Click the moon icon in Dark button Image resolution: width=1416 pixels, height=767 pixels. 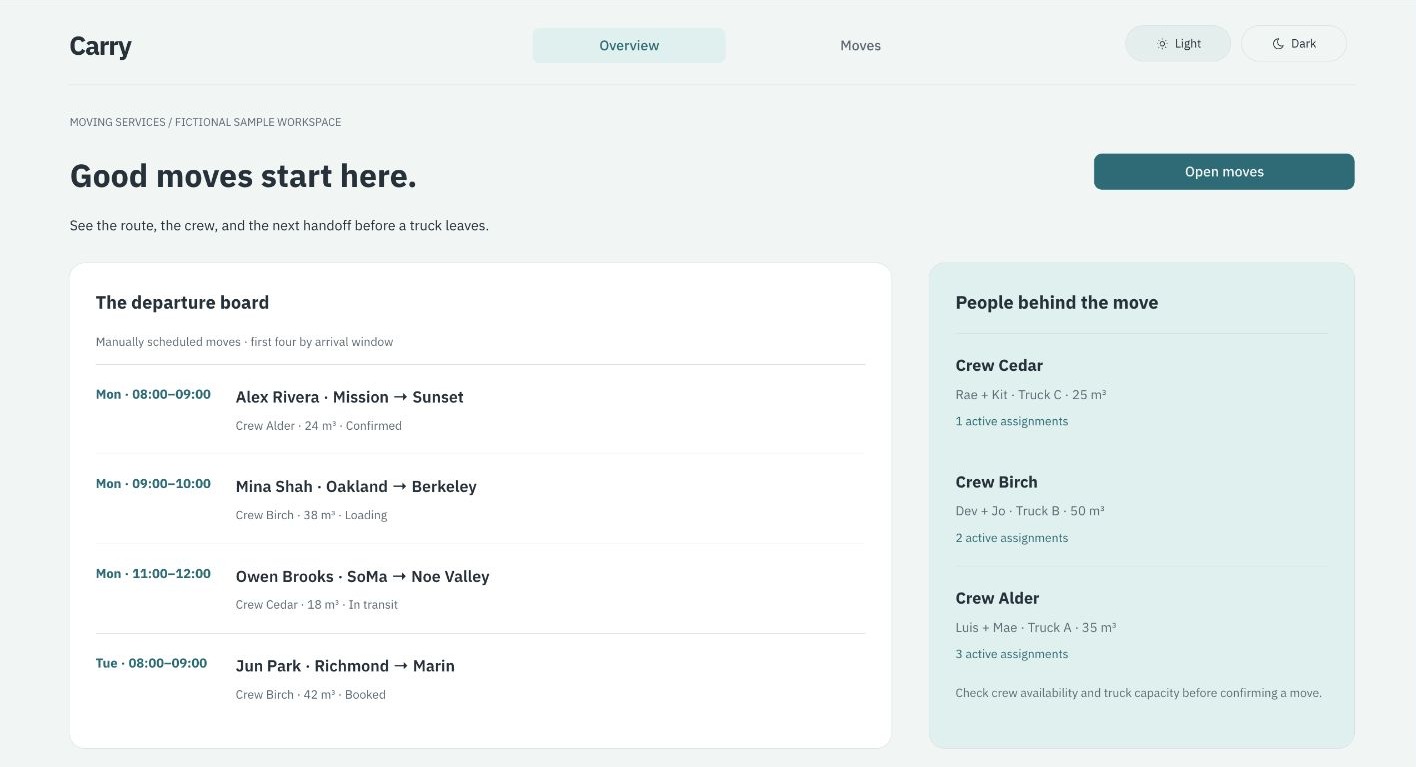point(1278,44)
